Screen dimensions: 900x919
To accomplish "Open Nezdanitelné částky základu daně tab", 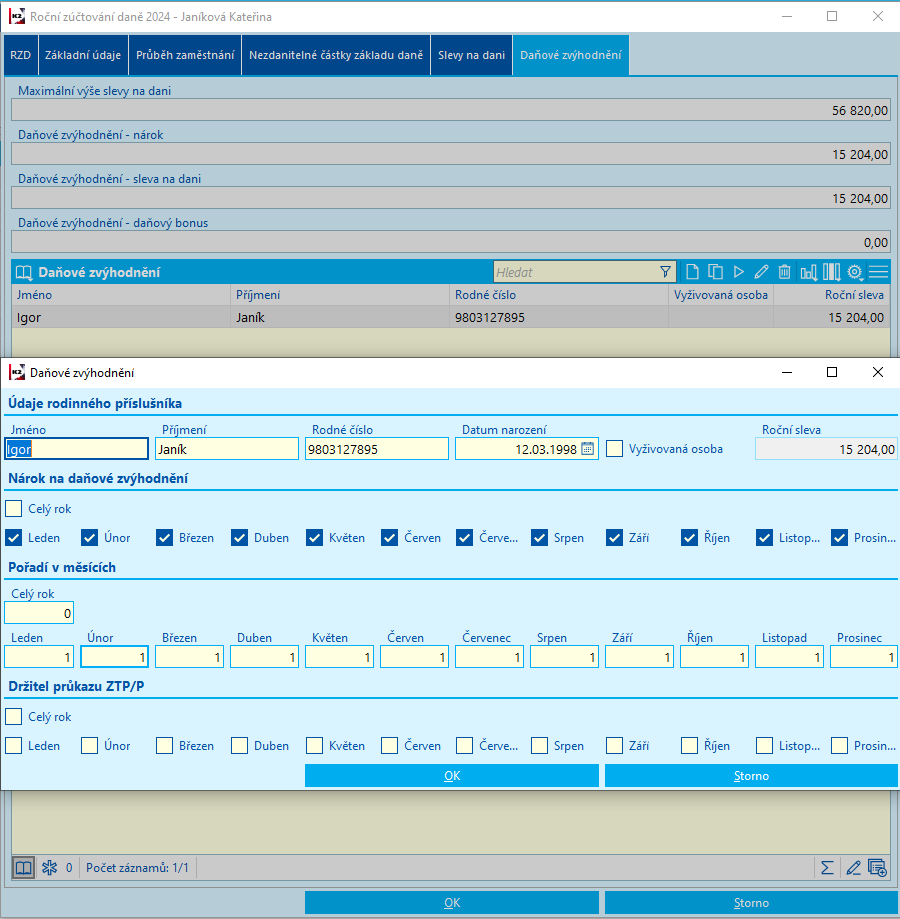I will (x=336, y=55).
